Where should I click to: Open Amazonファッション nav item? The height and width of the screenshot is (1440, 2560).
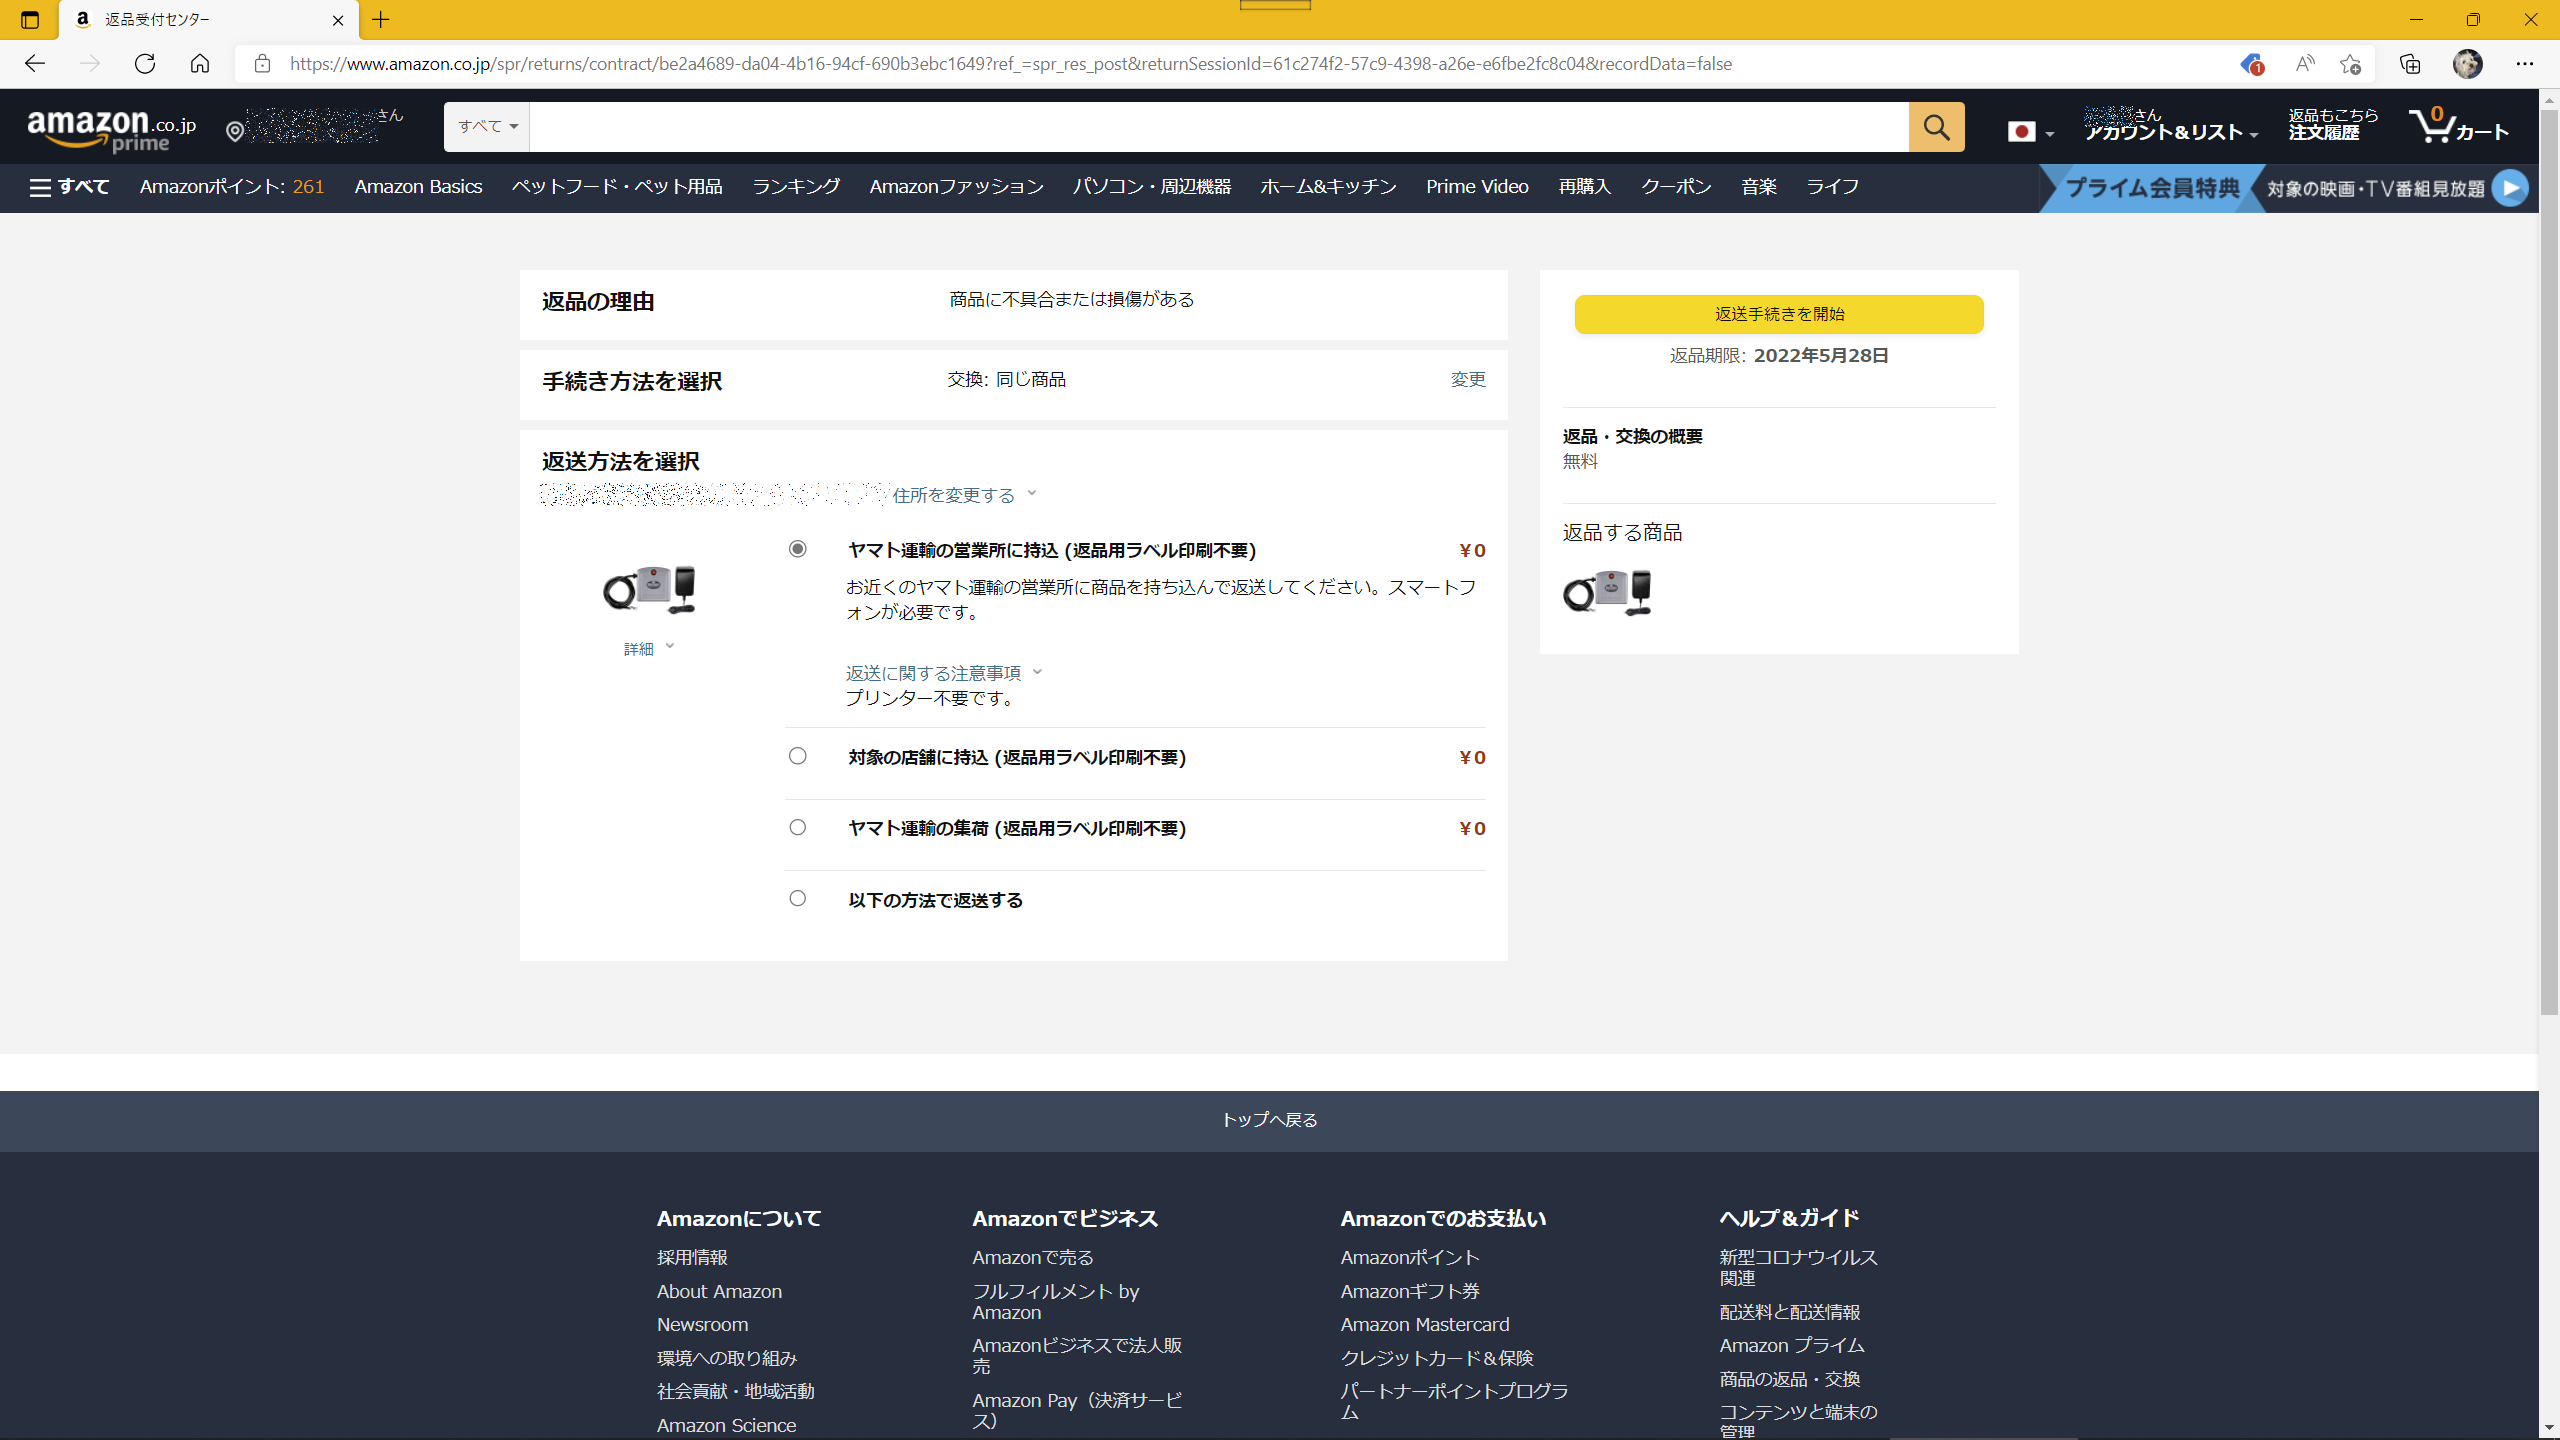coord(956,187)
